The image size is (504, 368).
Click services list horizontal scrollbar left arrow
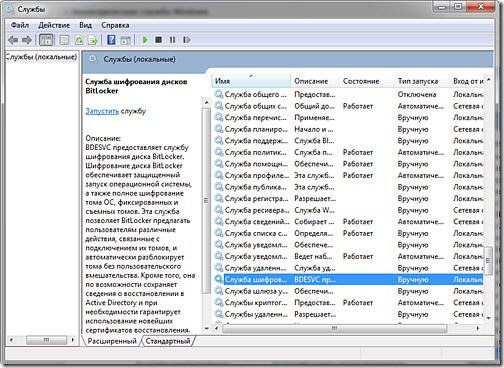pos(216,328)
